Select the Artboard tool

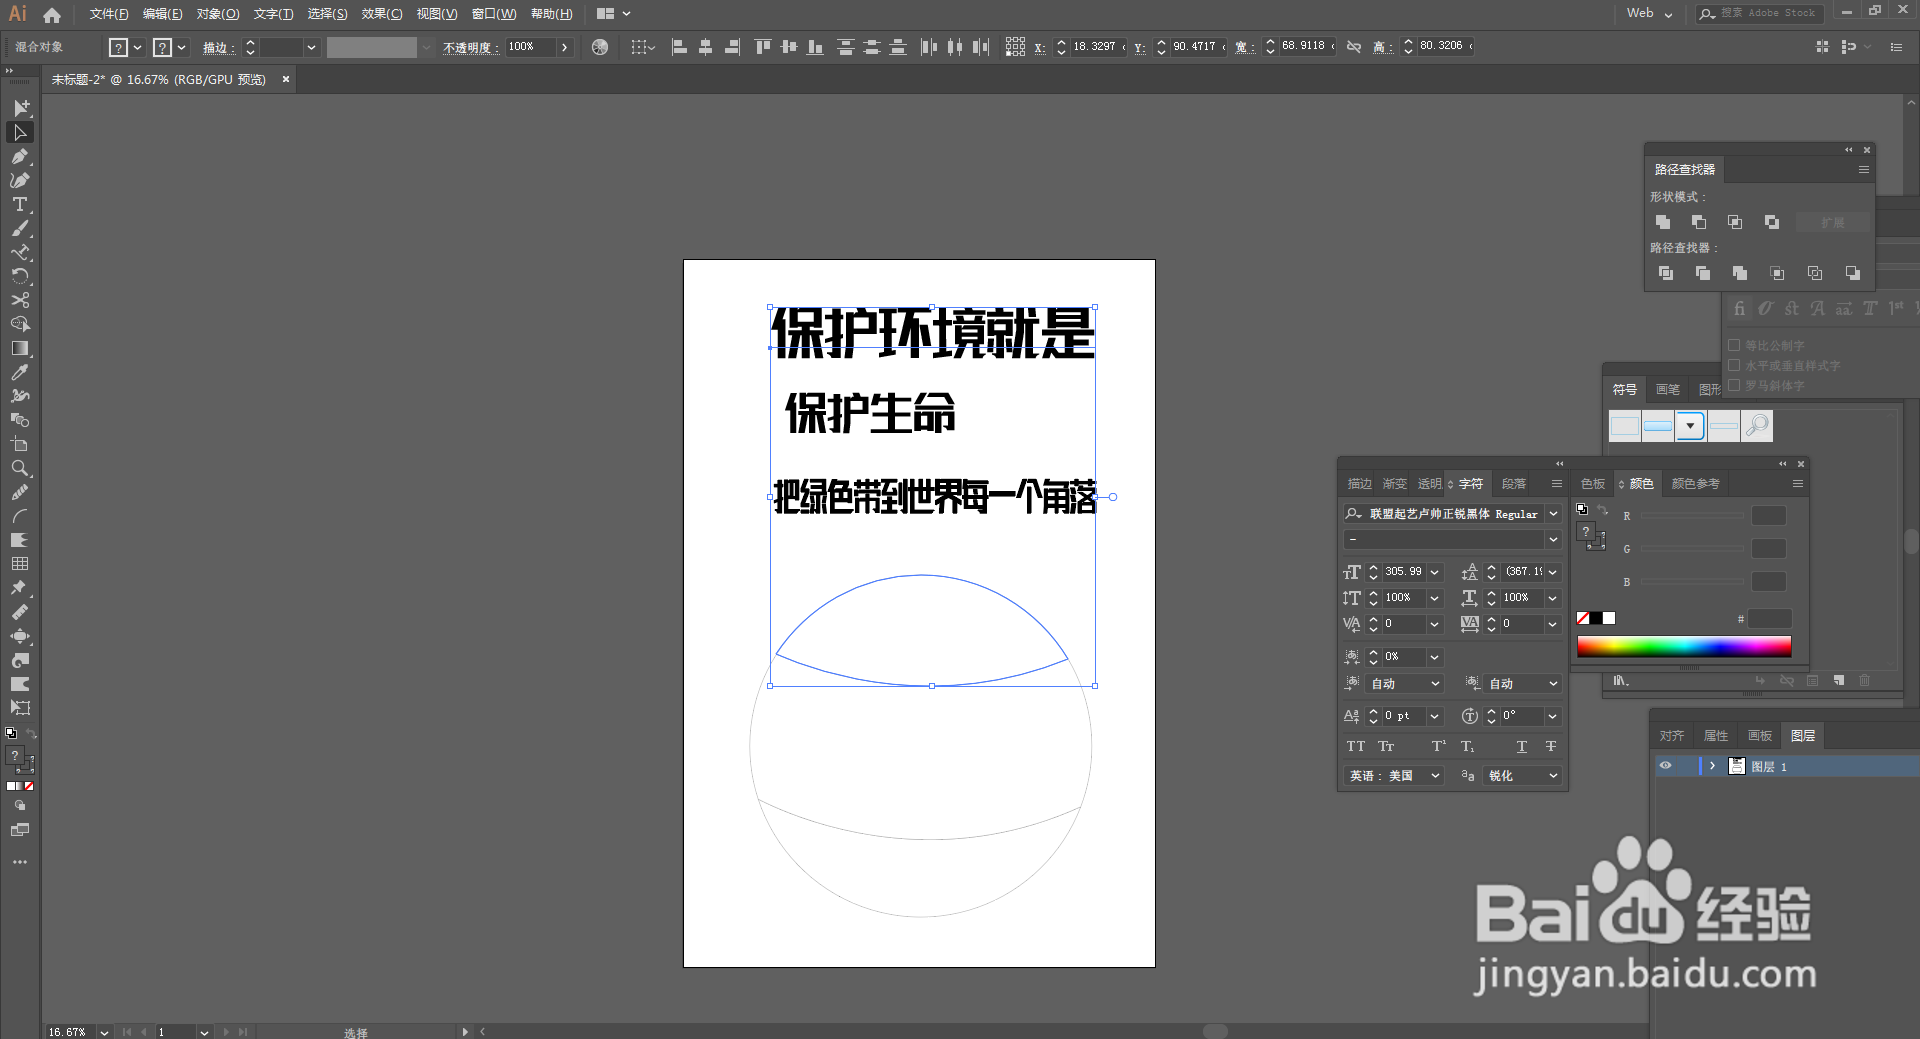pos(20,444)
